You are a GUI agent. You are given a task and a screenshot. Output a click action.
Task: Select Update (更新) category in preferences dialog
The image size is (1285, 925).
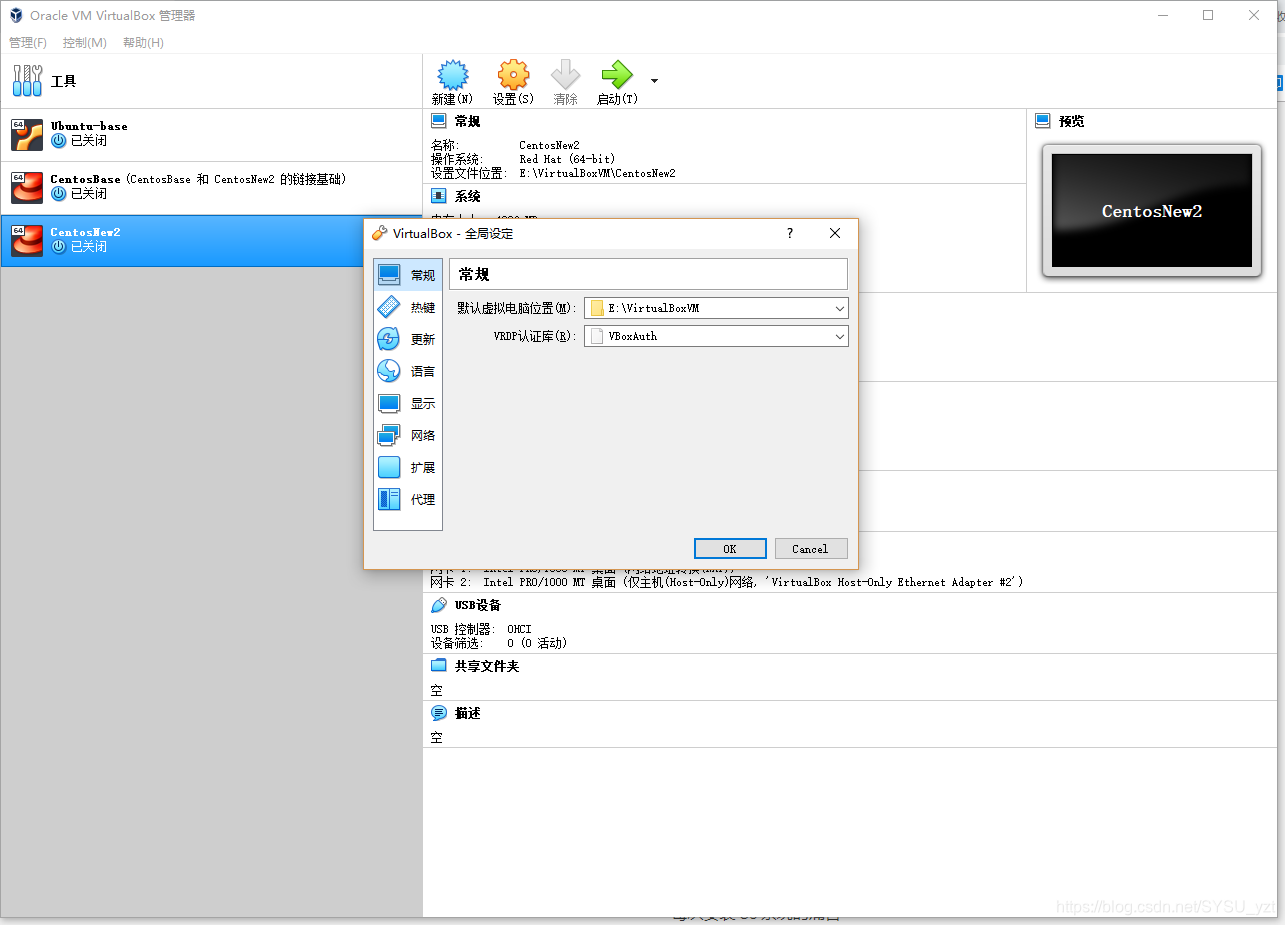408,339
